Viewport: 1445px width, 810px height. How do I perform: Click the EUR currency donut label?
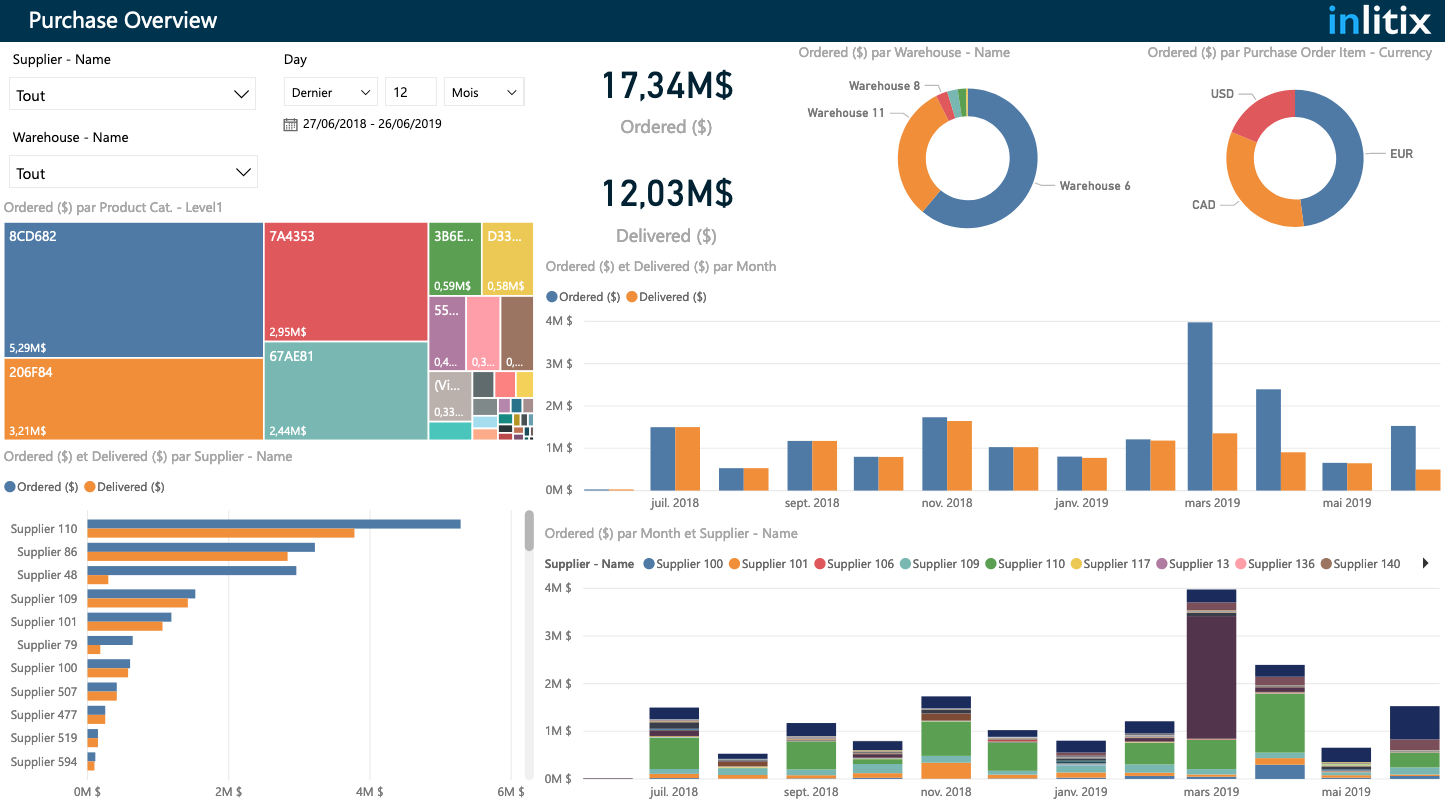coord(1401,154)
